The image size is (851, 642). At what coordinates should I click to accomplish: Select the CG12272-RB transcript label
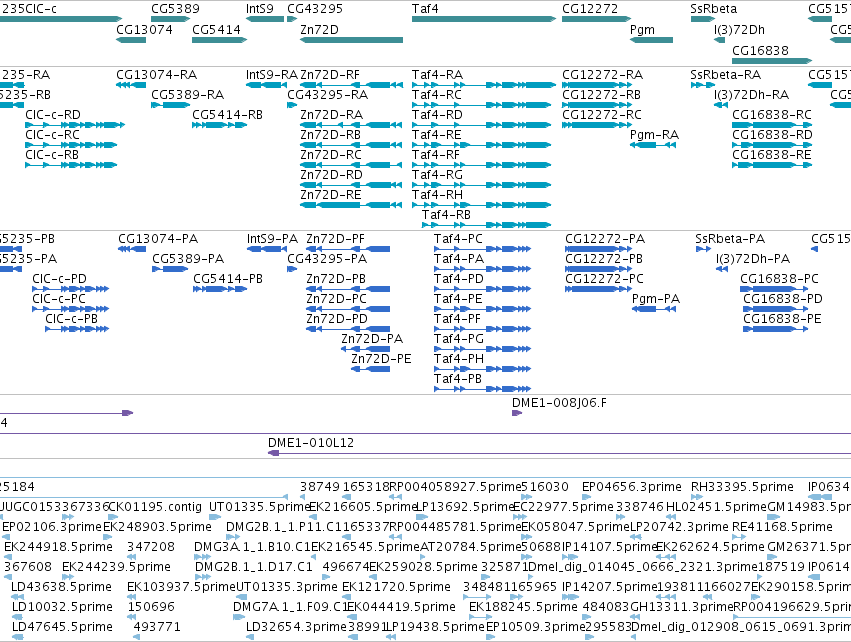[x=601, y=94]
